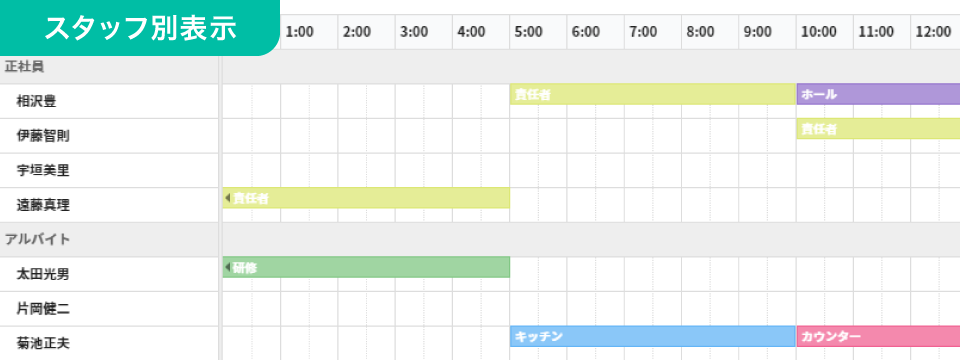Image resolution: width=960 pixels, height=360 pixels.
Task: Select 菊池正夫's pink カウンター shift
Action: coord(878,336)
